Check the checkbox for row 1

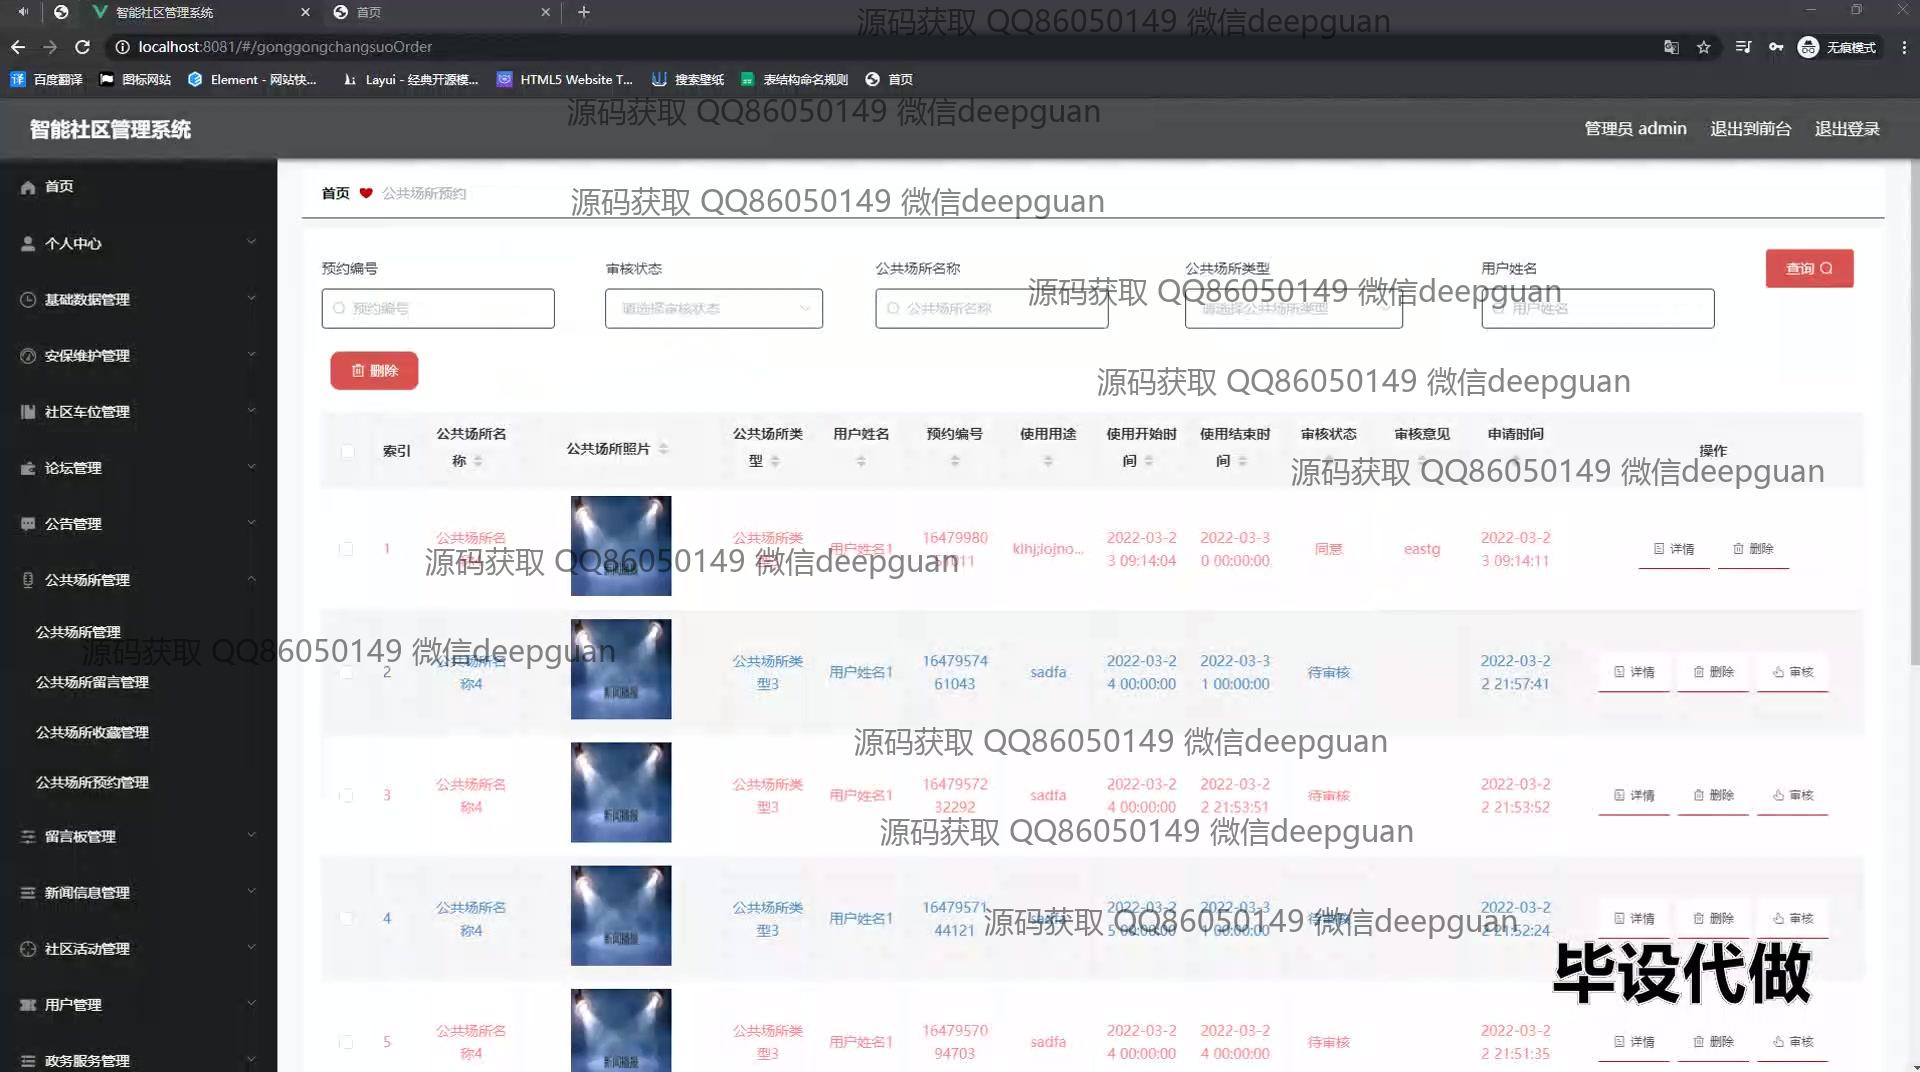(346, 549)
